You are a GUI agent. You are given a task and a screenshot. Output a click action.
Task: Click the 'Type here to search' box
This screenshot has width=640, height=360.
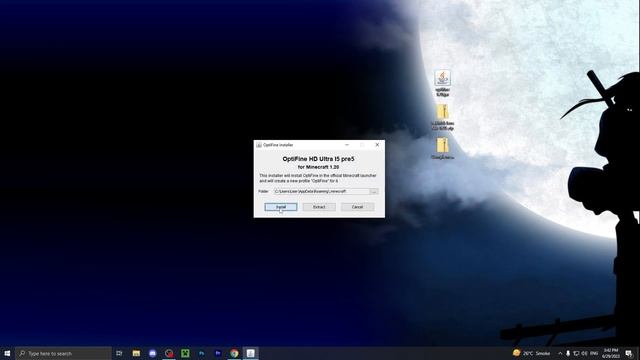63,353
